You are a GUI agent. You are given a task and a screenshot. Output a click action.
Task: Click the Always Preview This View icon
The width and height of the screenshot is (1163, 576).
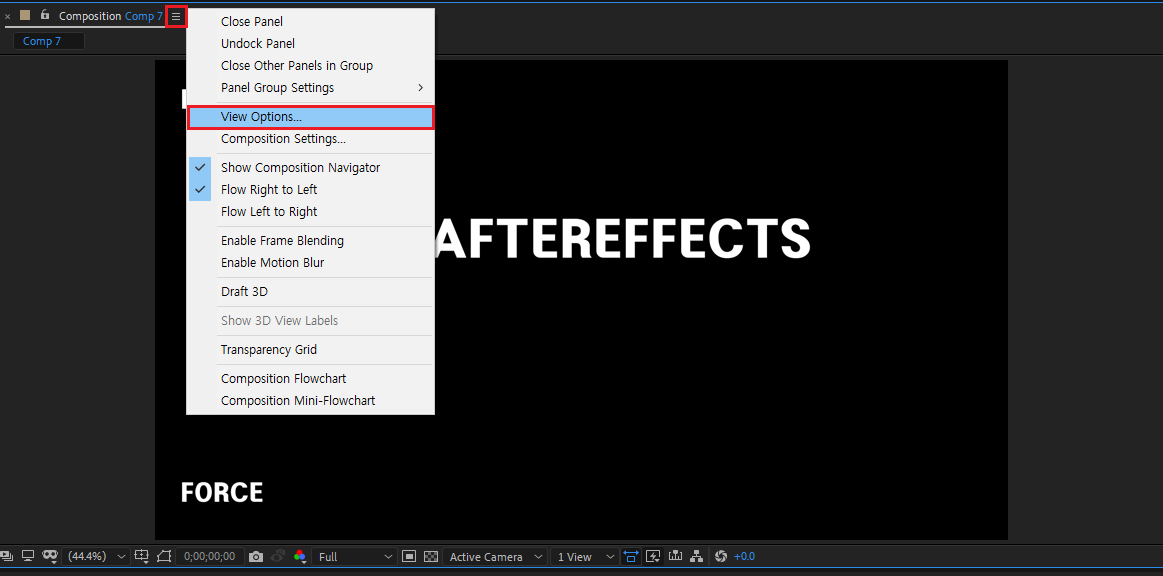click(x=9, y=557)
